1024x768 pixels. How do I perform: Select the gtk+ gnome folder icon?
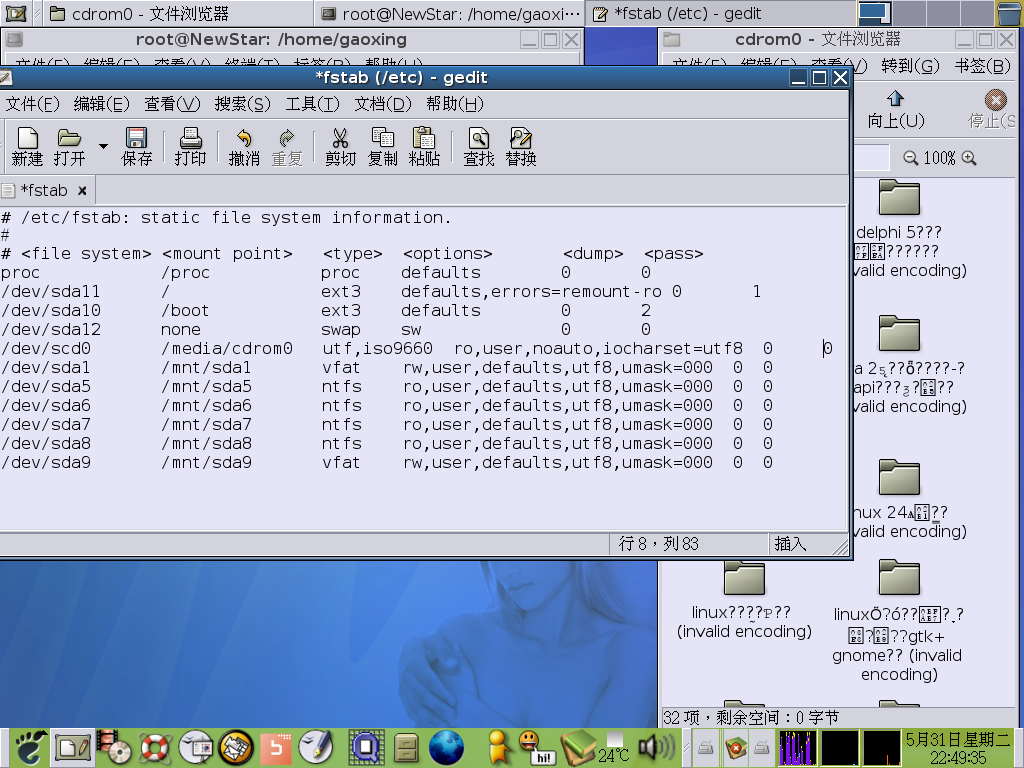pyautogui.click(x=899, y=578)
